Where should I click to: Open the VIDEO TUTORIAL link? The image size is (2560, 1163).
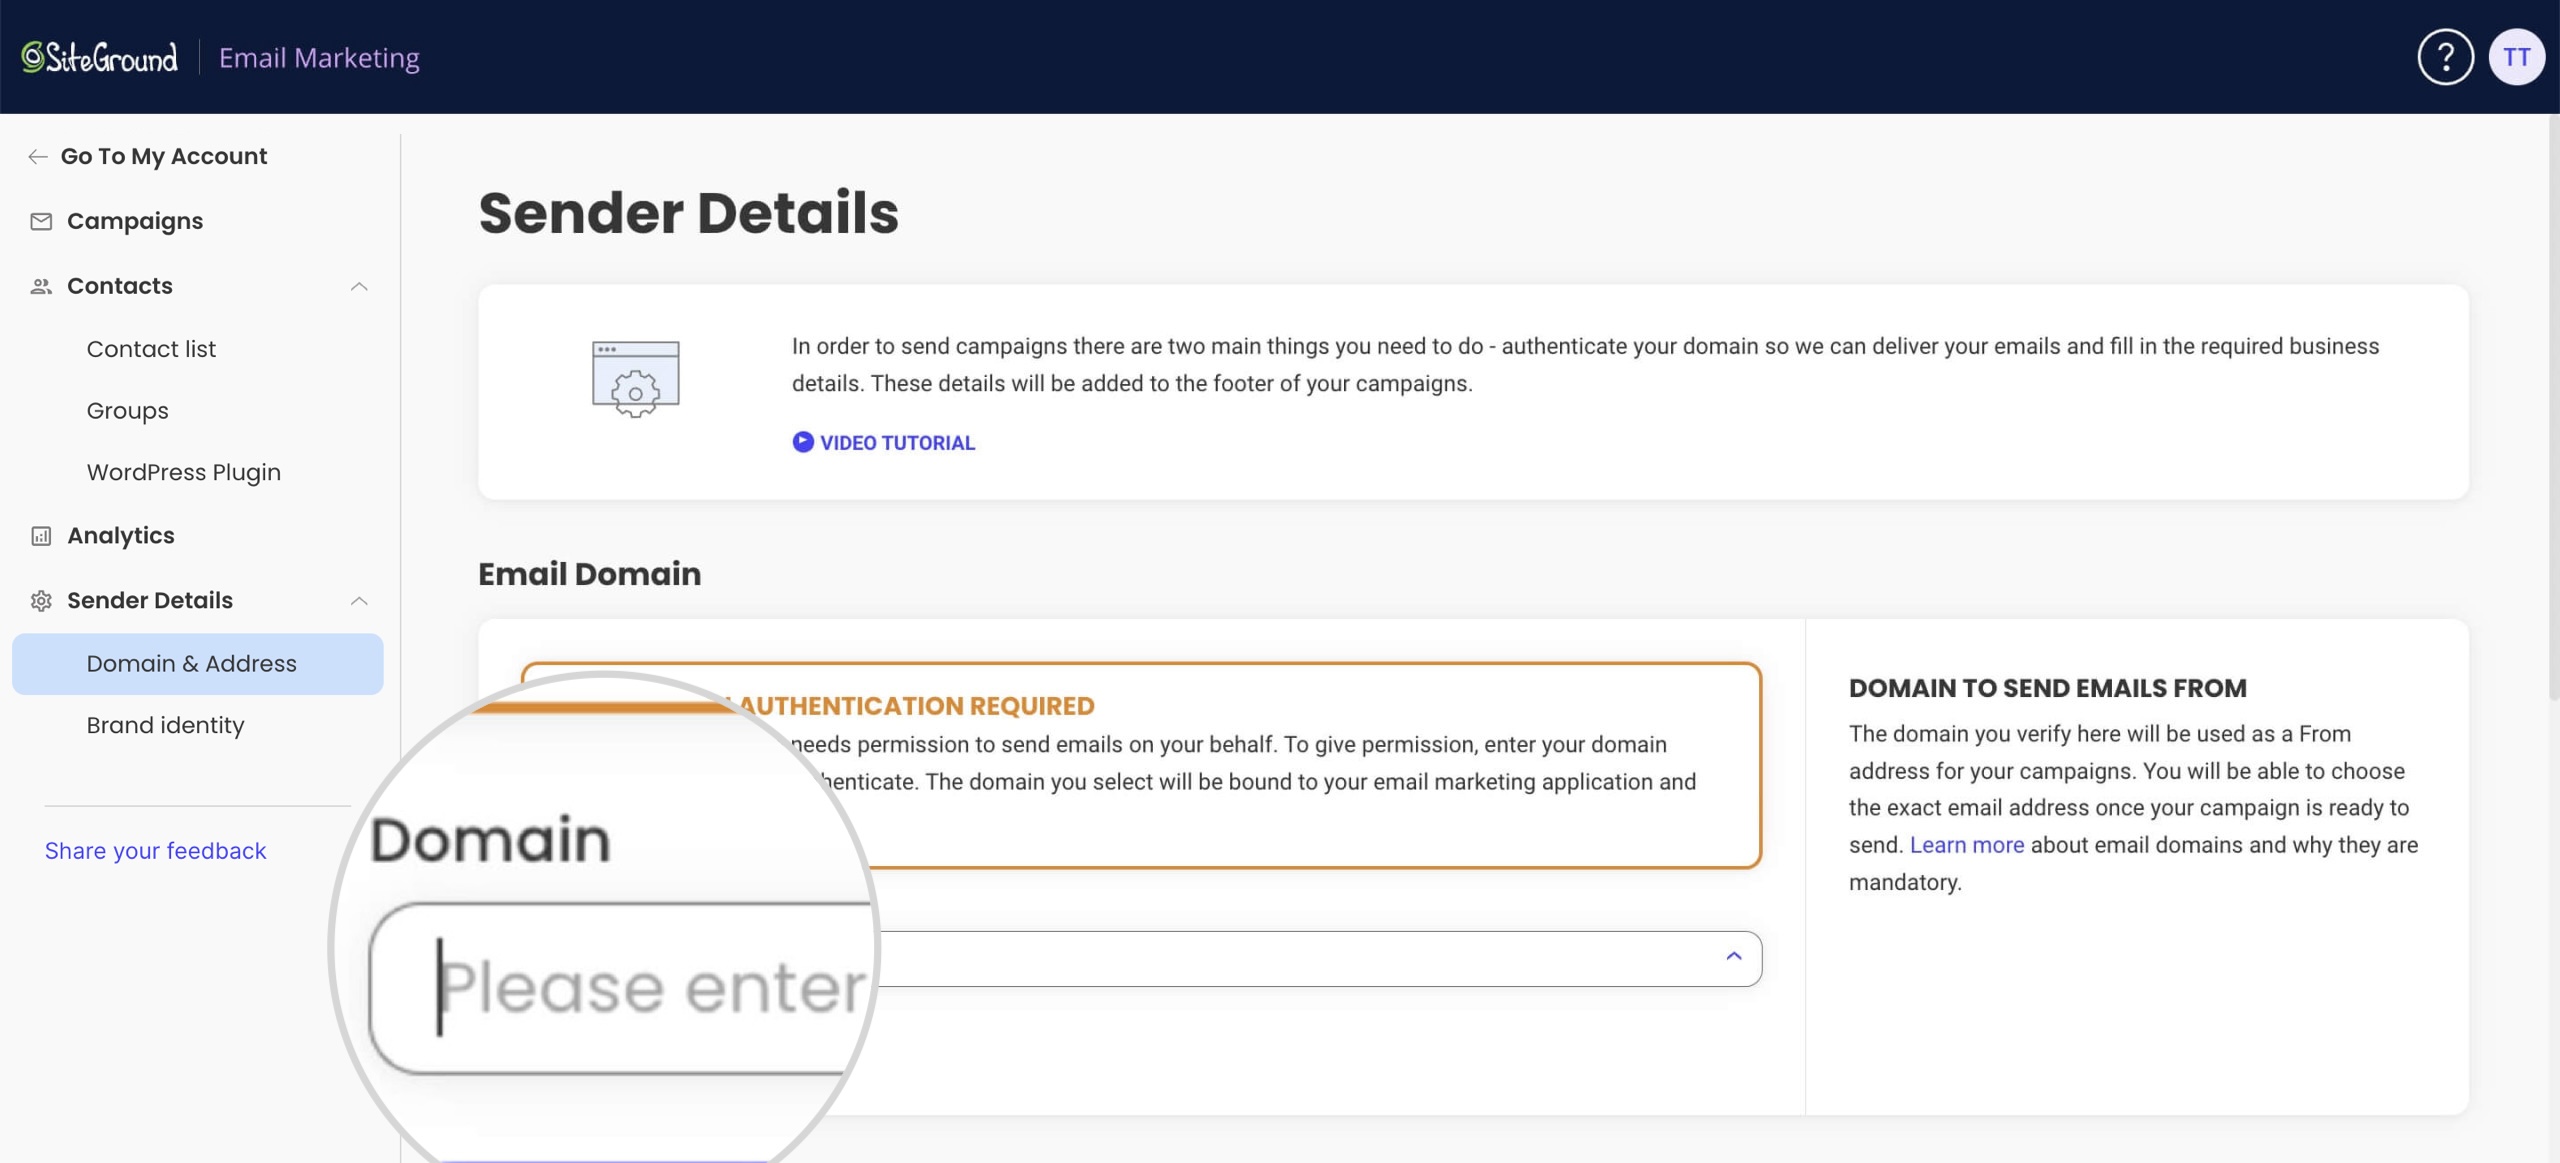tap(897, 442)
